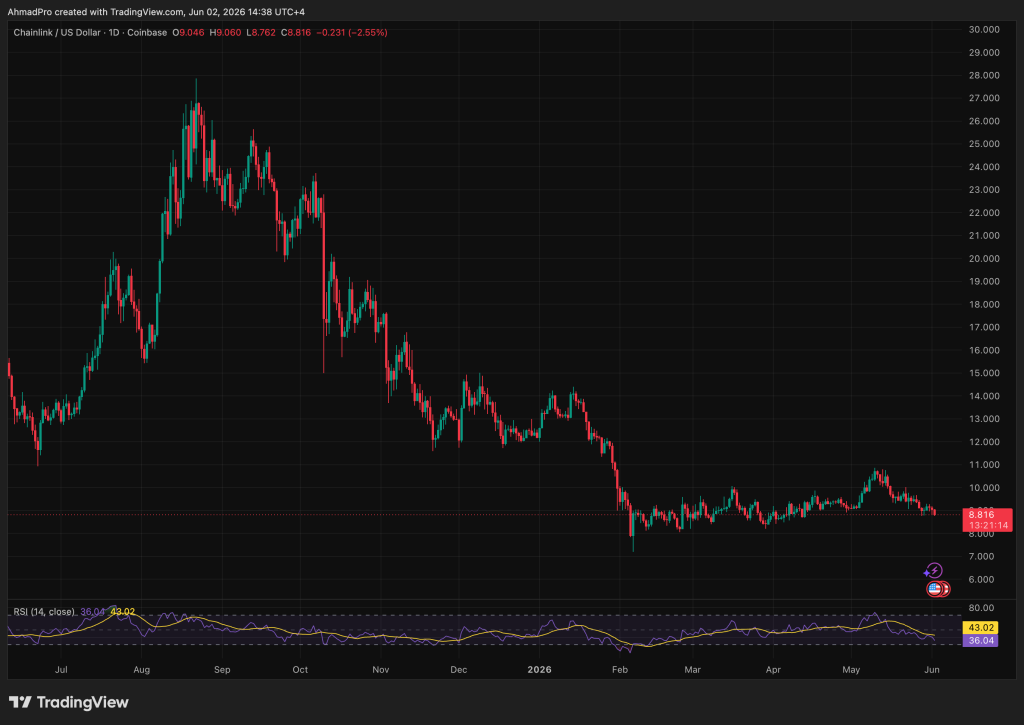Click the 22.000 price scale label
Image resolution: width=1024 pixels, height=725 pixels.
tap(984, 212)
